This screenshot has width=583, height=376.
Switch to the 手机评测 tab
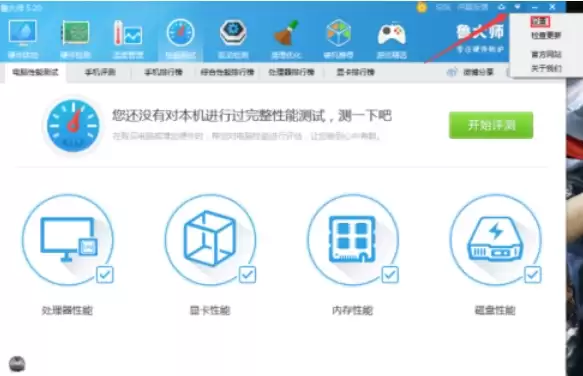(100, 72)
